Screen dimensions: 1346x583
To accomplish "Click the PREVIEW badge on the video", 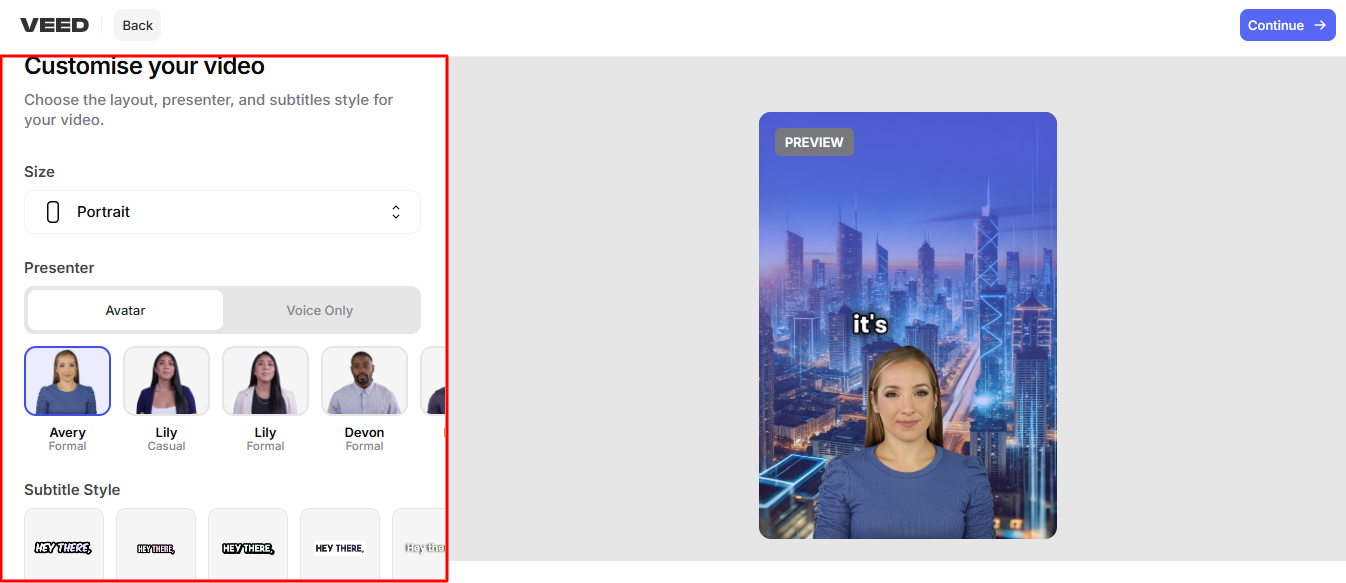I will (x=814, y=142).
